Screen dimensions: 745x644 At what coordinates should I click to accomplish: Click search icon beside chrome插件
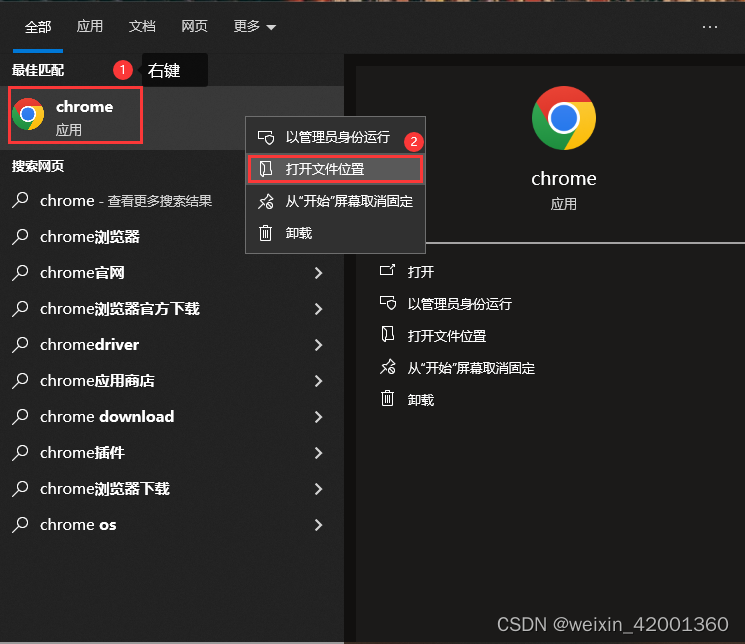coord(20,452)
